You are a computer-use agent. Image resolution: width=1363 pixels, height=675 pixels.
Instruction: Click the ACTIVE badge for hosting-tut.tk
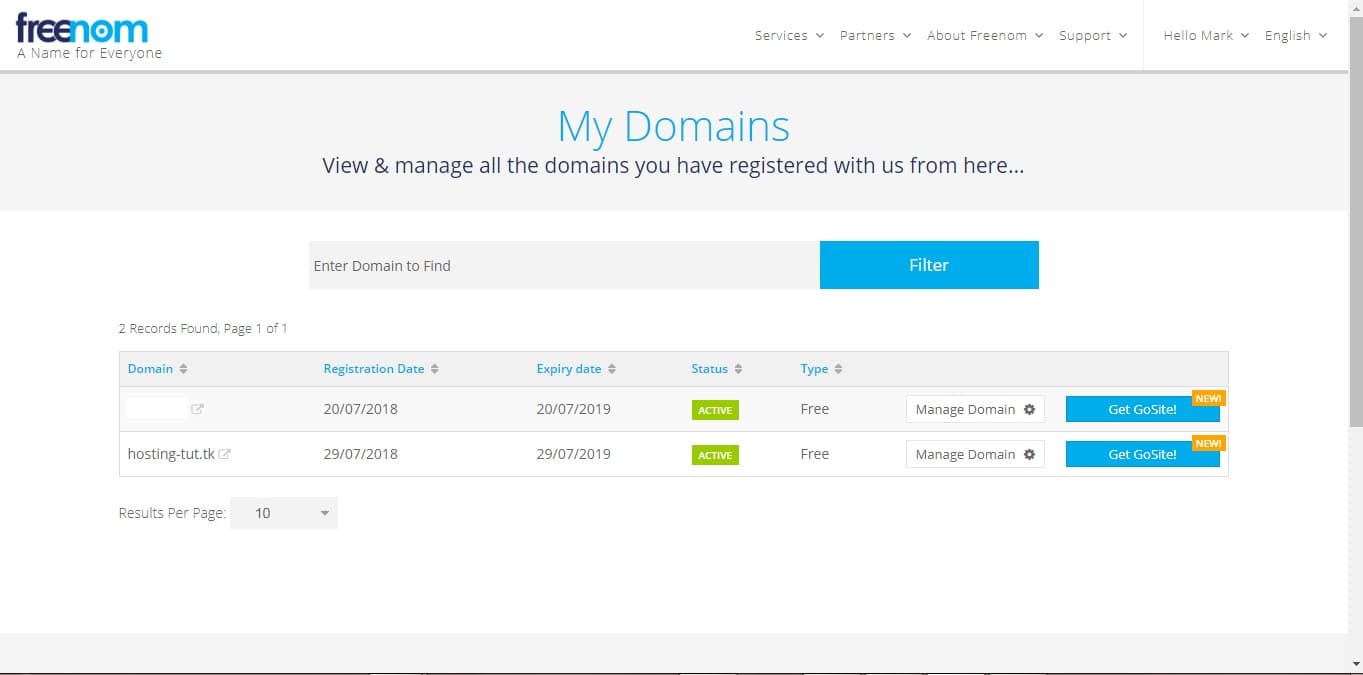715,455
